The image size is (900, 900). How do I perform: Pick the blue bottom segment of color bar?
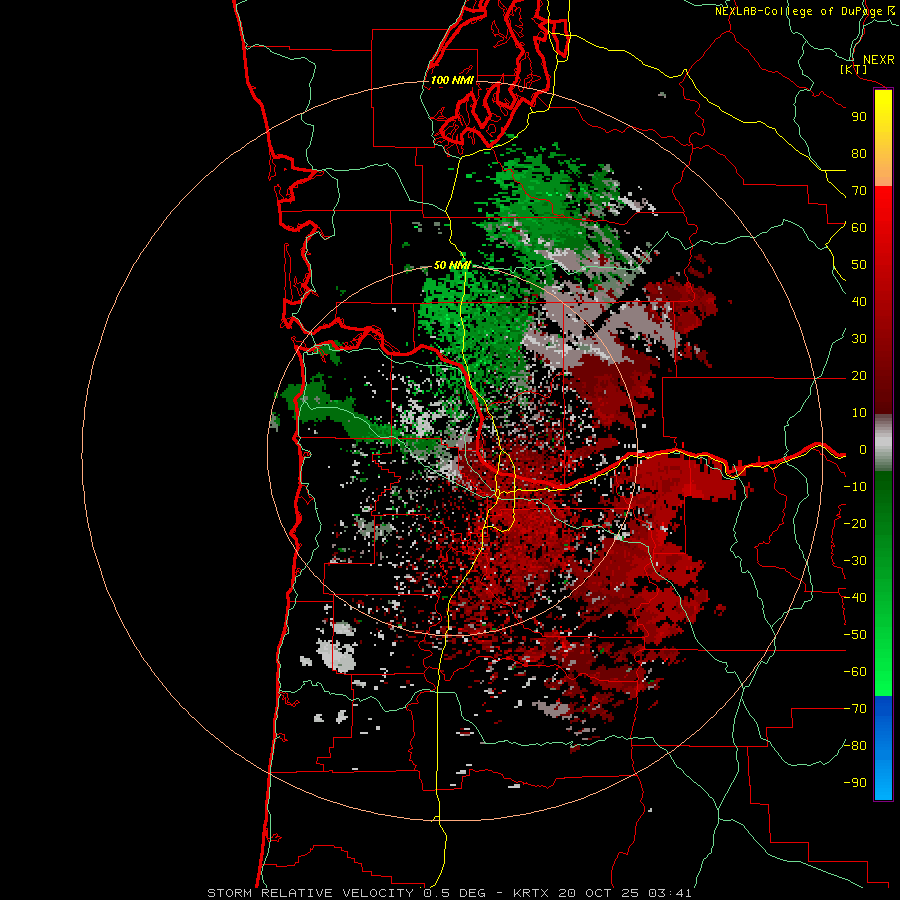point(883,748)
